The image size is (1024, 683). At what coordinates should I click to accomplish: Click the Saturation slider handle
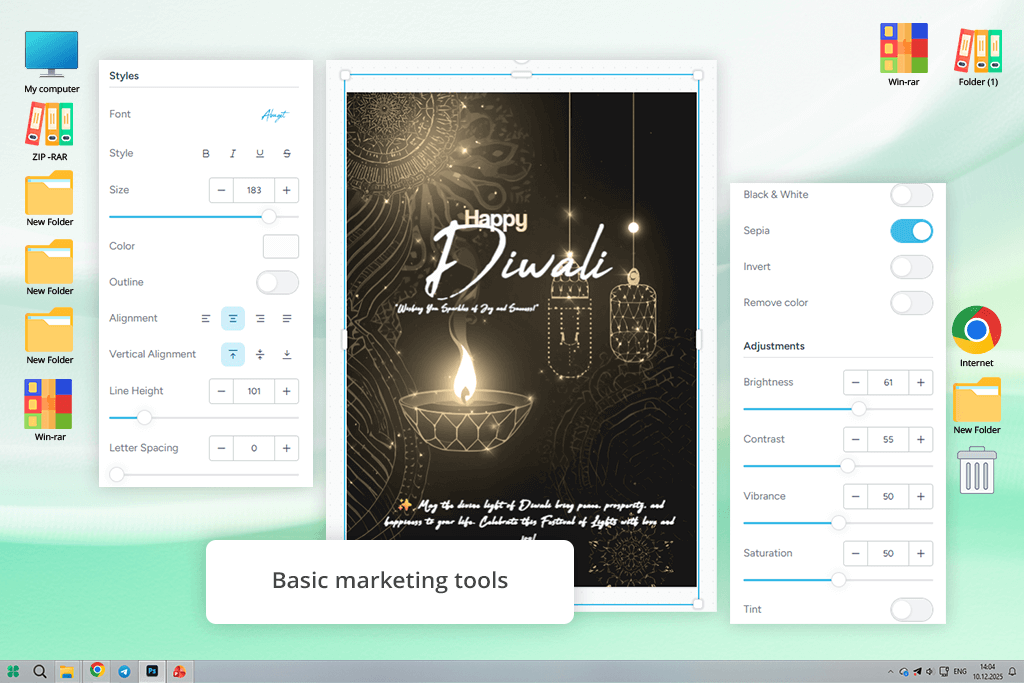coord(839,580)
